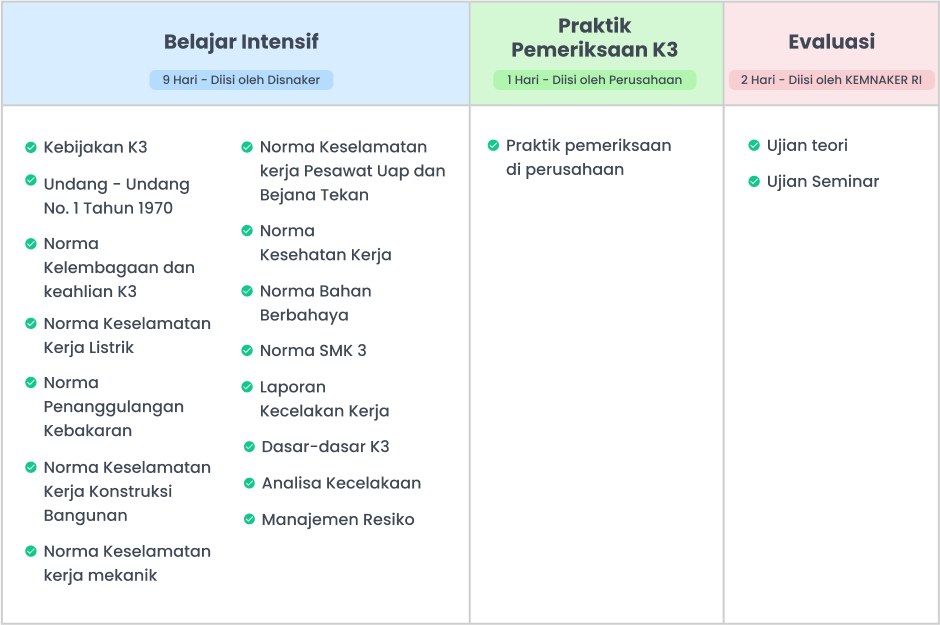Click the green checkmark beside Kebijakan K3
The height and width of the screenshot is (625, 940).
(31, 148)
